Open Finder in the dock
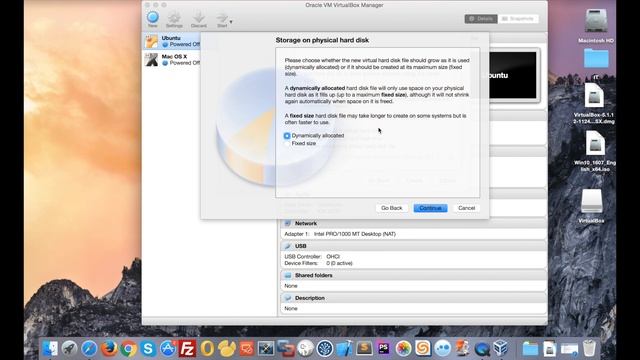 (50, 348)
